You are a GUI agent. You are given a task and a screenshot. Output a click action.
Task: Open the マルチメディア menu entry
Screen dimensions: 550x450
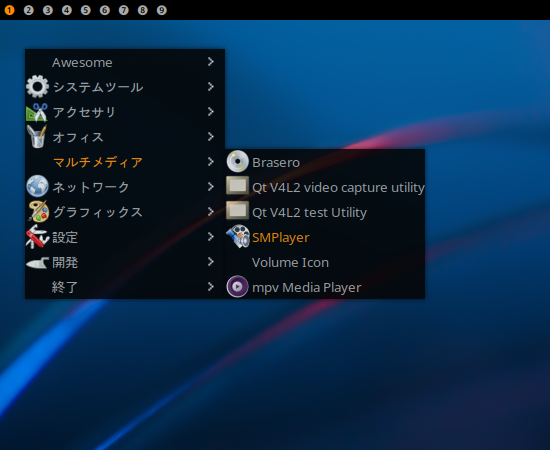pos(125,162)
